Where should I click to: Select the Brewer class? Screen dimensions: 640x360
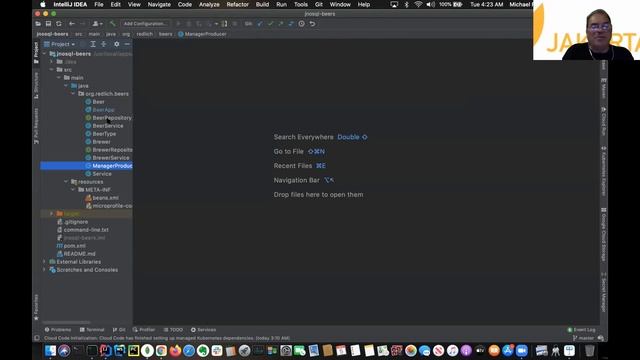click(x=101, y=142)
